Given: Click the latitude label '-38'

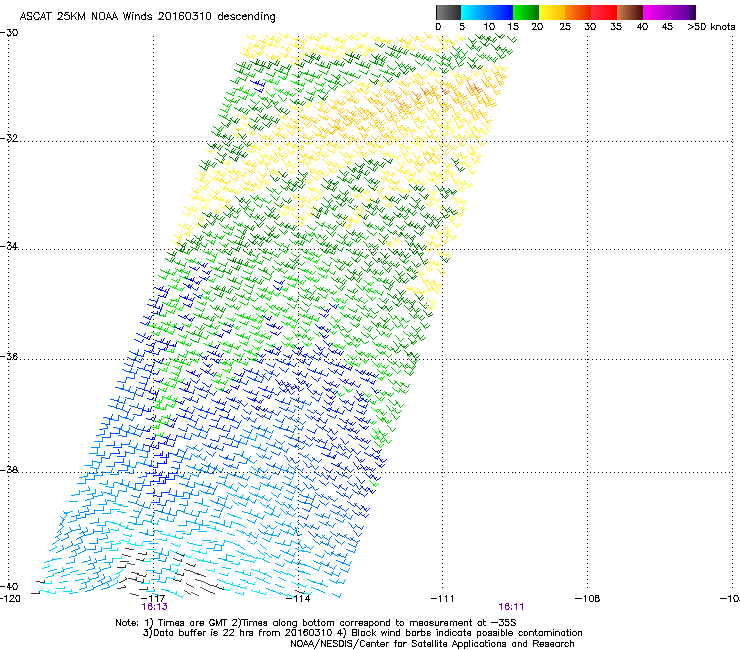Looking at the screenshot, I should click(9, 470).
